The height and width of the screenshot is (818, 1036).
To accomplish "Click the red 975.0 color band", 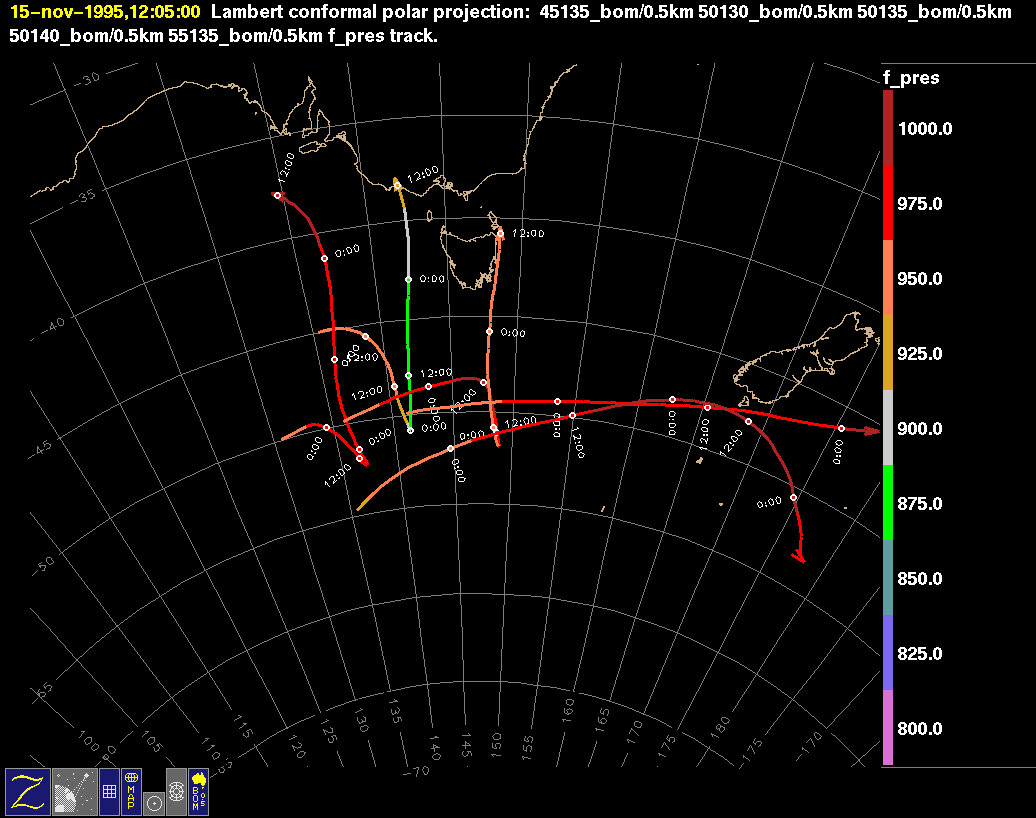I will click(888, 202).
